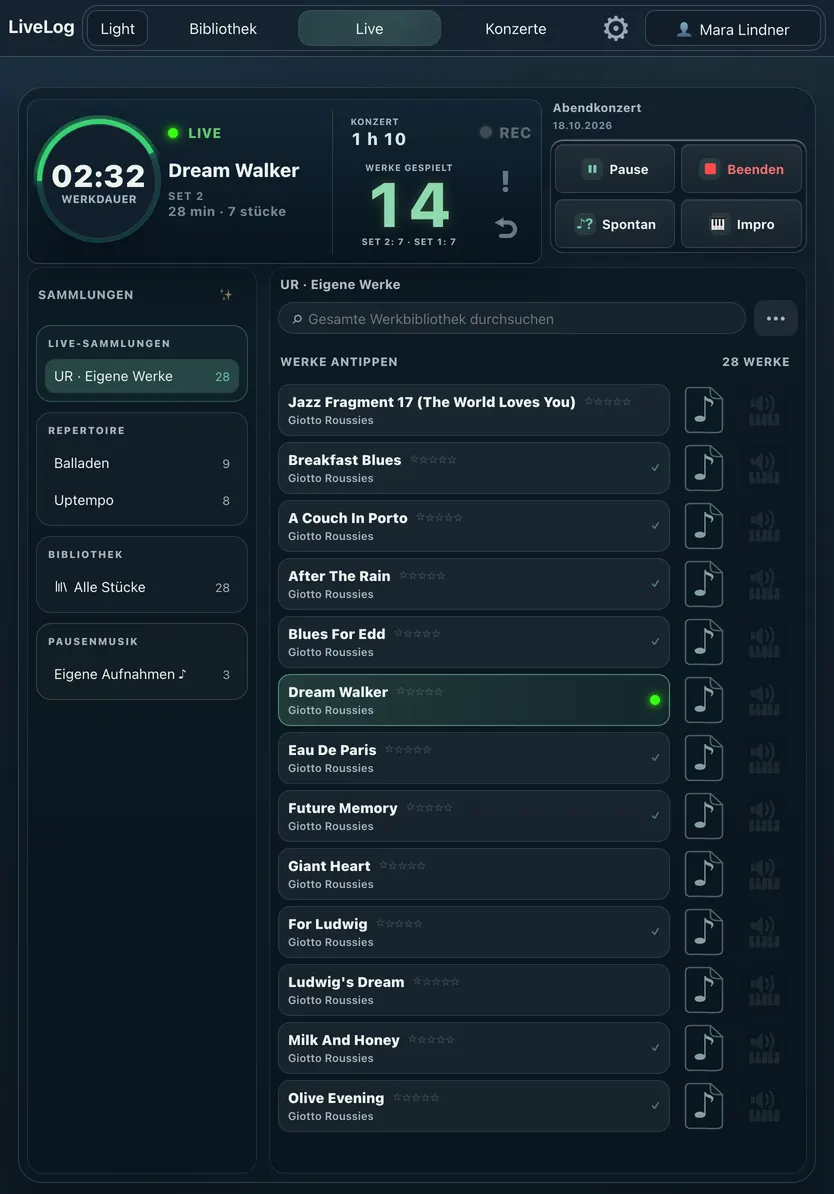Click the exclamation mark icon
The width and height of the screenshot is (834, 1194).
coord(505,181)
